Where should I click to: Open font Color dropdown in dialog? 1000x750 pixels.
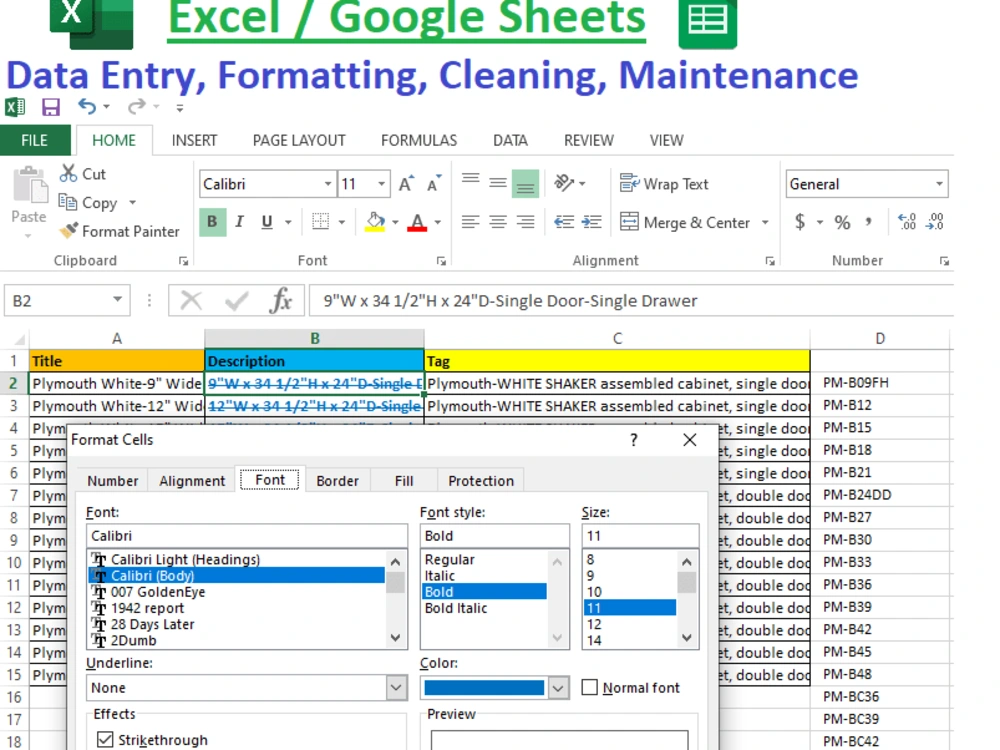[x=558, y=688]
